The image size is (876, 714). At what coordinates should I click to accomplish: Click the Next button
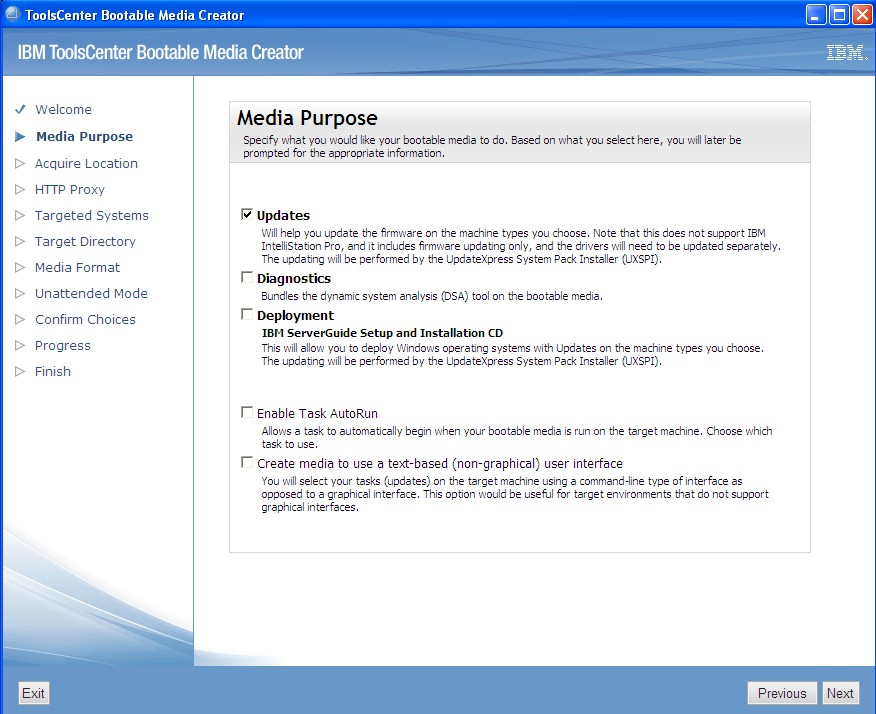click(840, 693)
